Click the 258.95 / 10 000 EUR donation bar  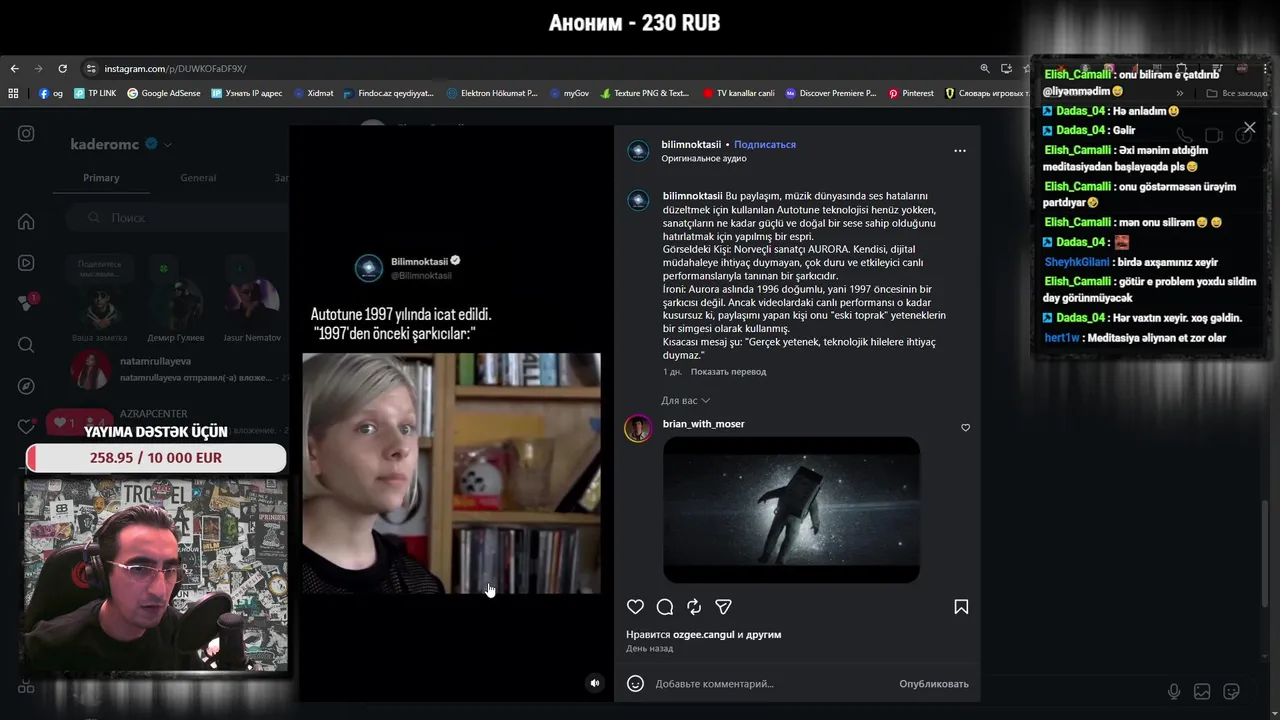(156, 458)
